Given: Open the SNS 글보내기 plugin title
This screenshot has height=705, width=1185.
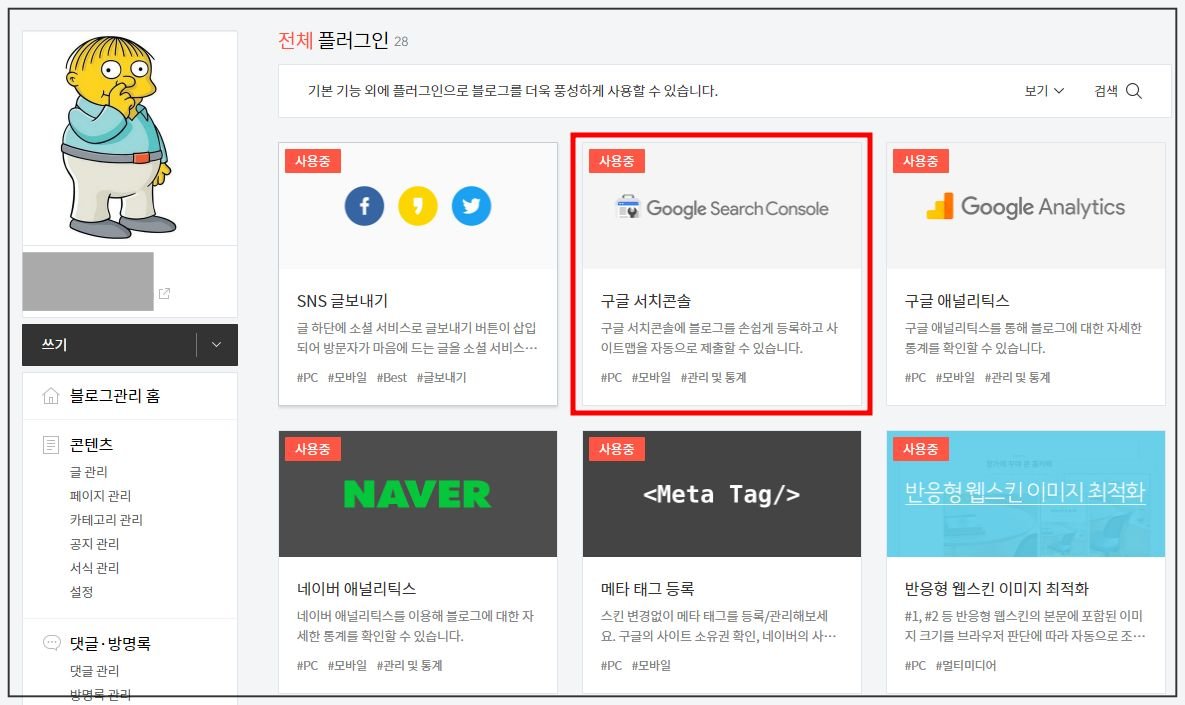Looking at the screenshot, I should pyautogui.click(x=342, y=301).
